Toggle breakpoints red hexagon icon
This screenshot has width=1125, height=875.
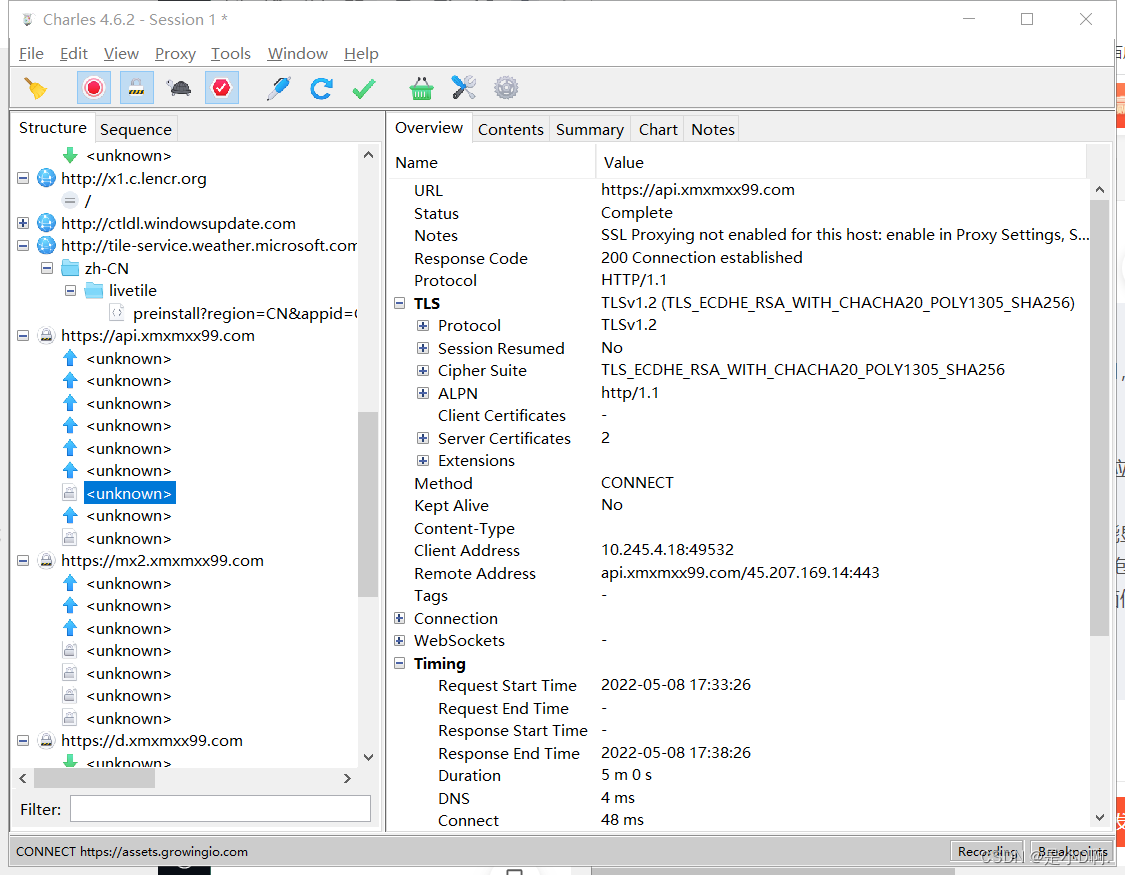pos(222,88)
